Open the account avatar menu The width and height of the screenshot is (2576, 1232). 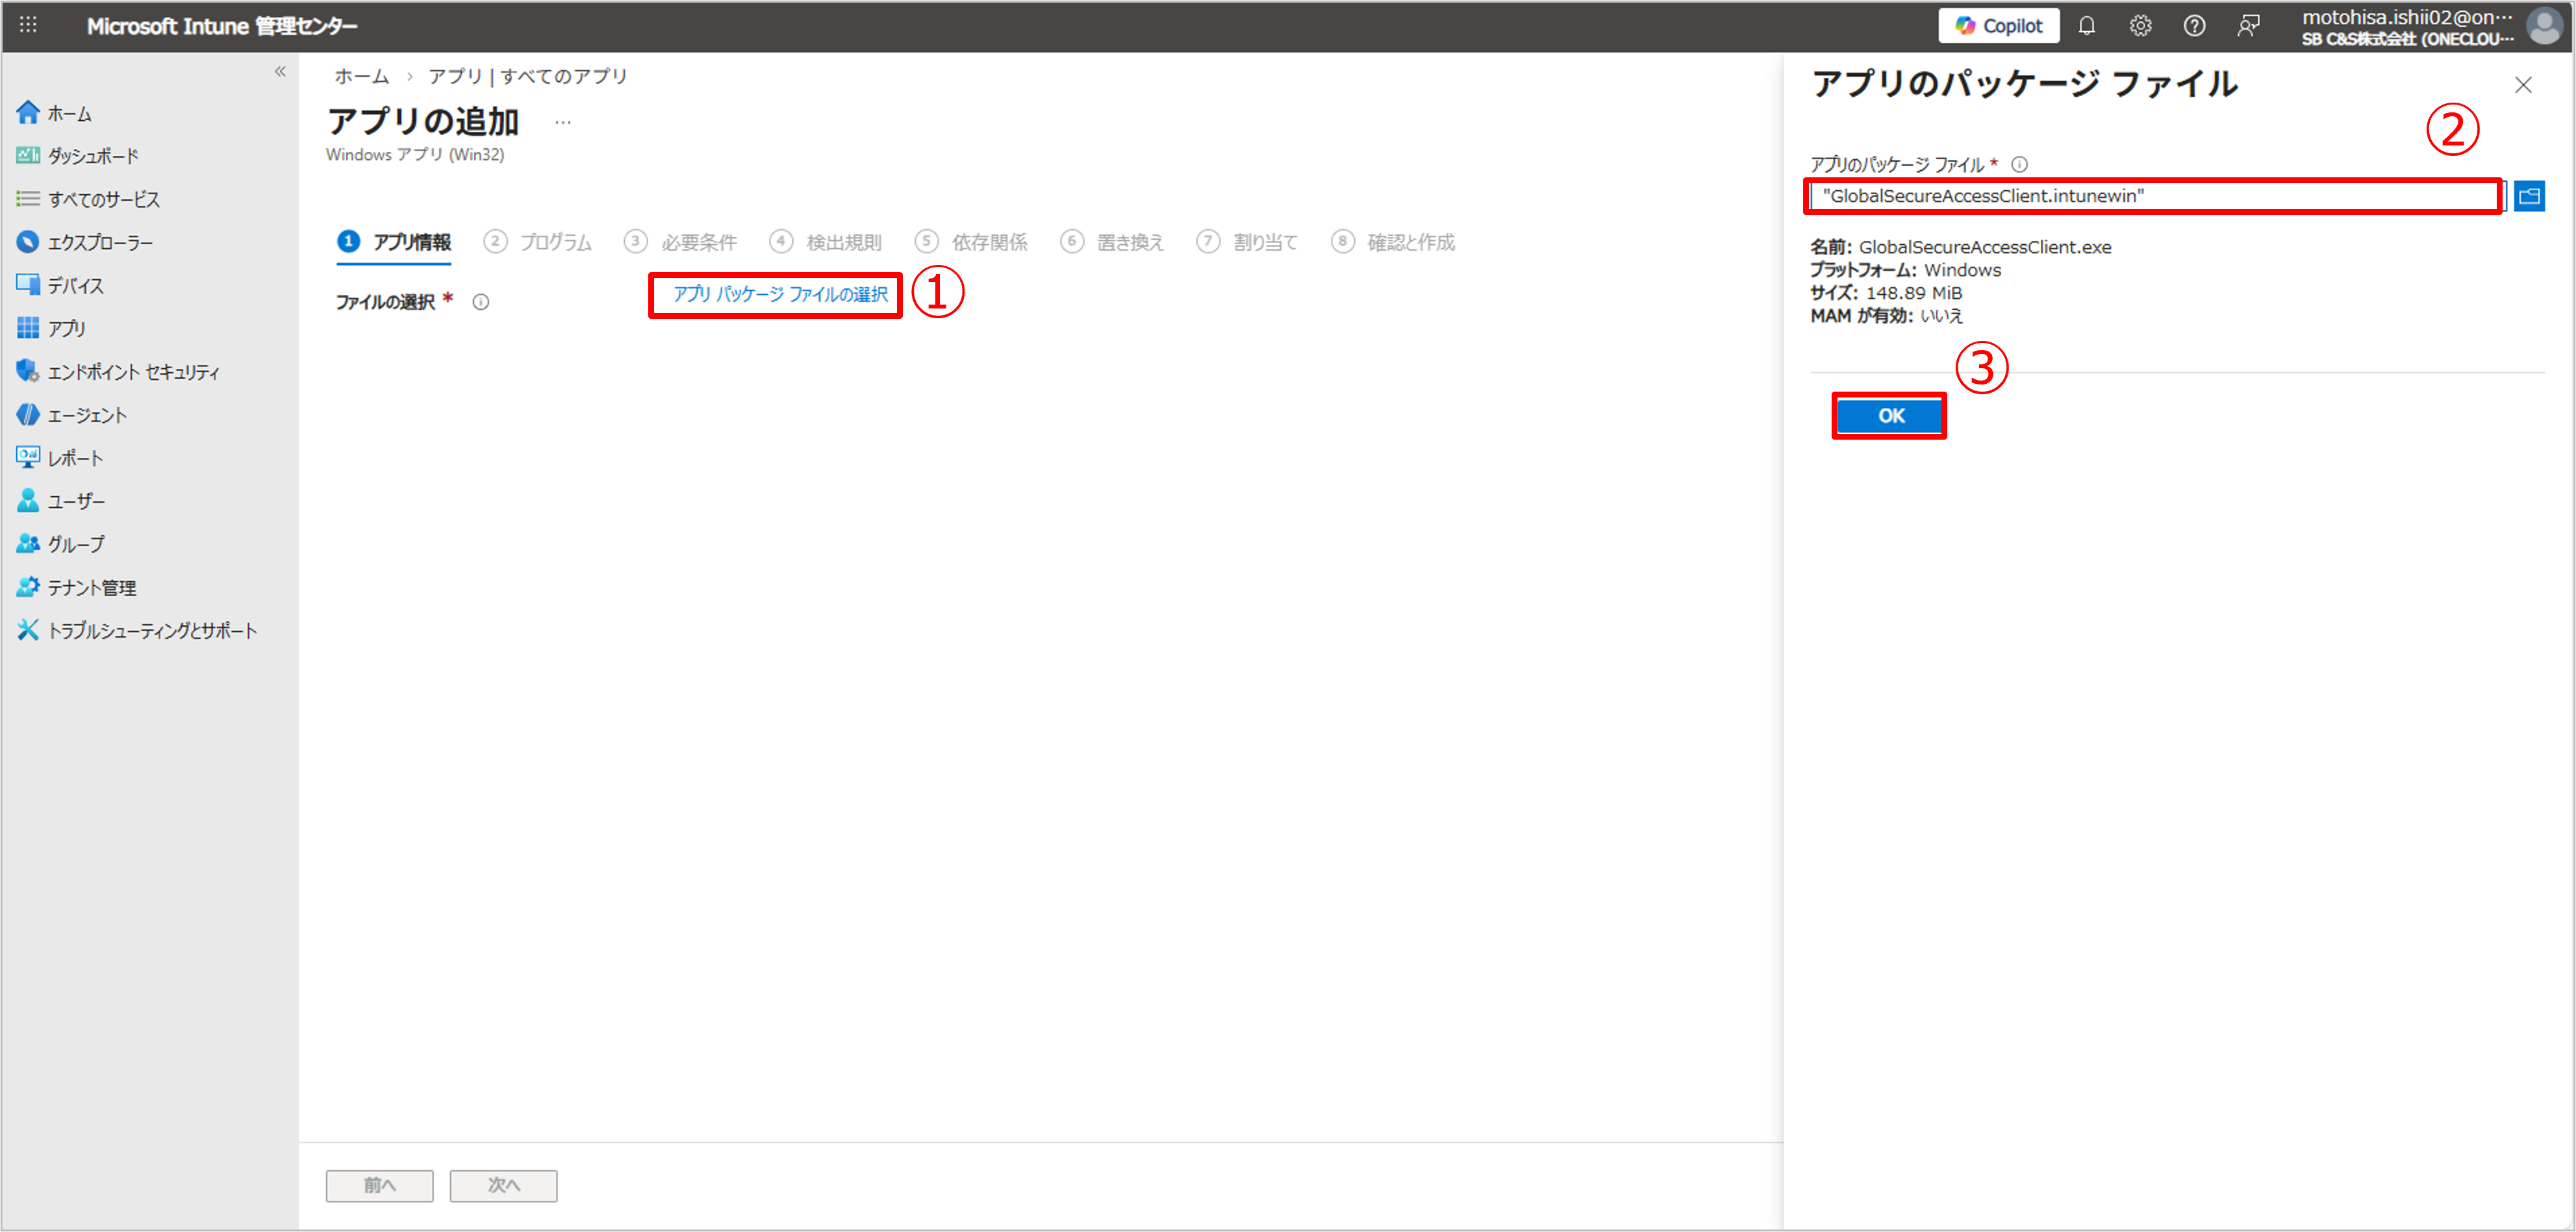pyautogui.click(x=2544, y=26)
